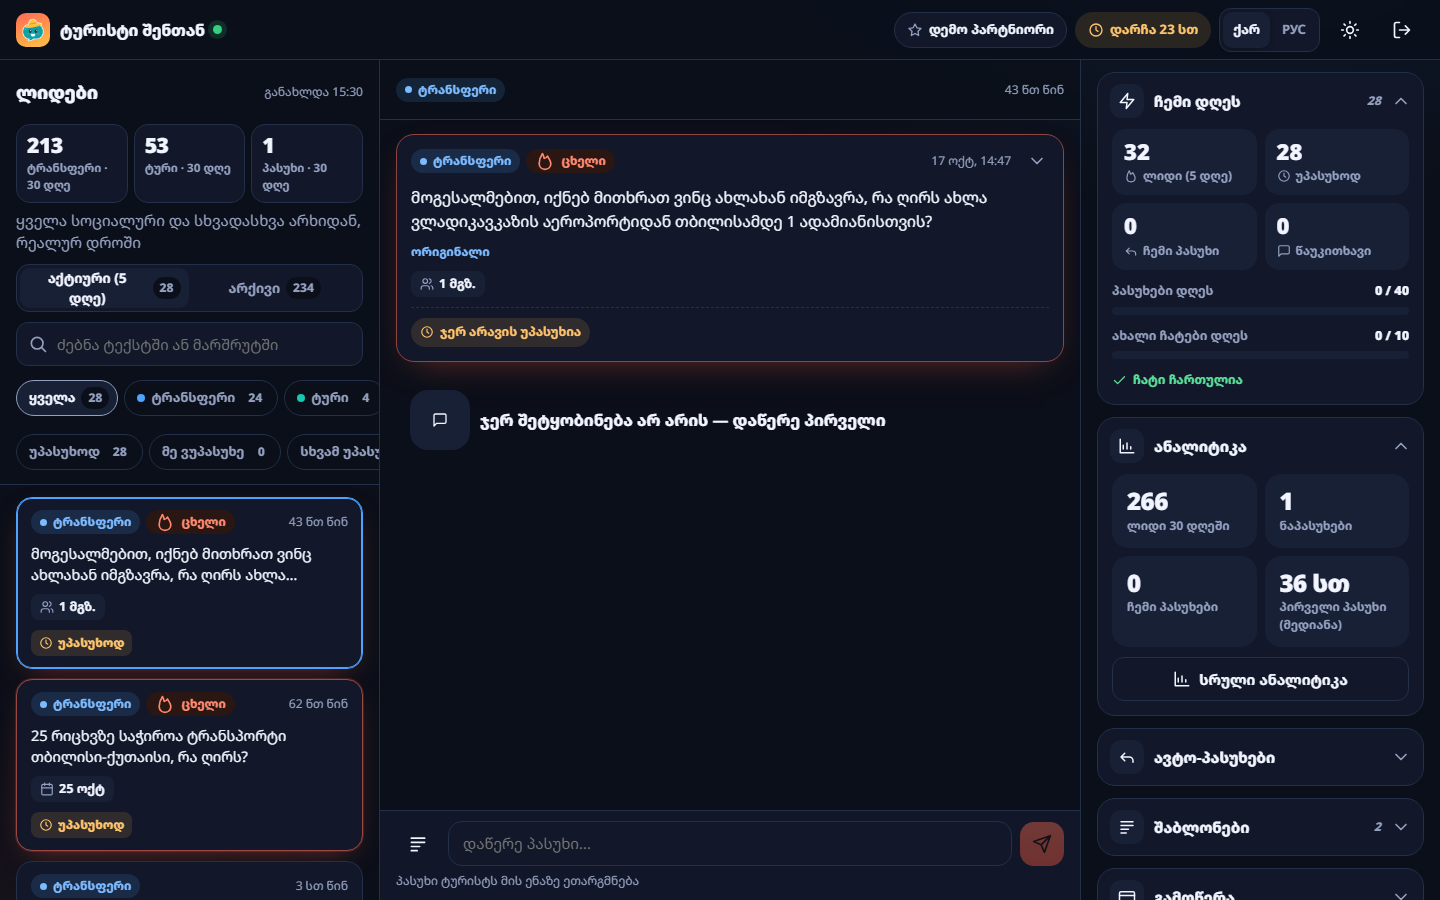Image resolution: width=1440 pixels, height=900 pixels.
Task: Toggle light theme with sun icon
Action: click(x=1350, y=30)
